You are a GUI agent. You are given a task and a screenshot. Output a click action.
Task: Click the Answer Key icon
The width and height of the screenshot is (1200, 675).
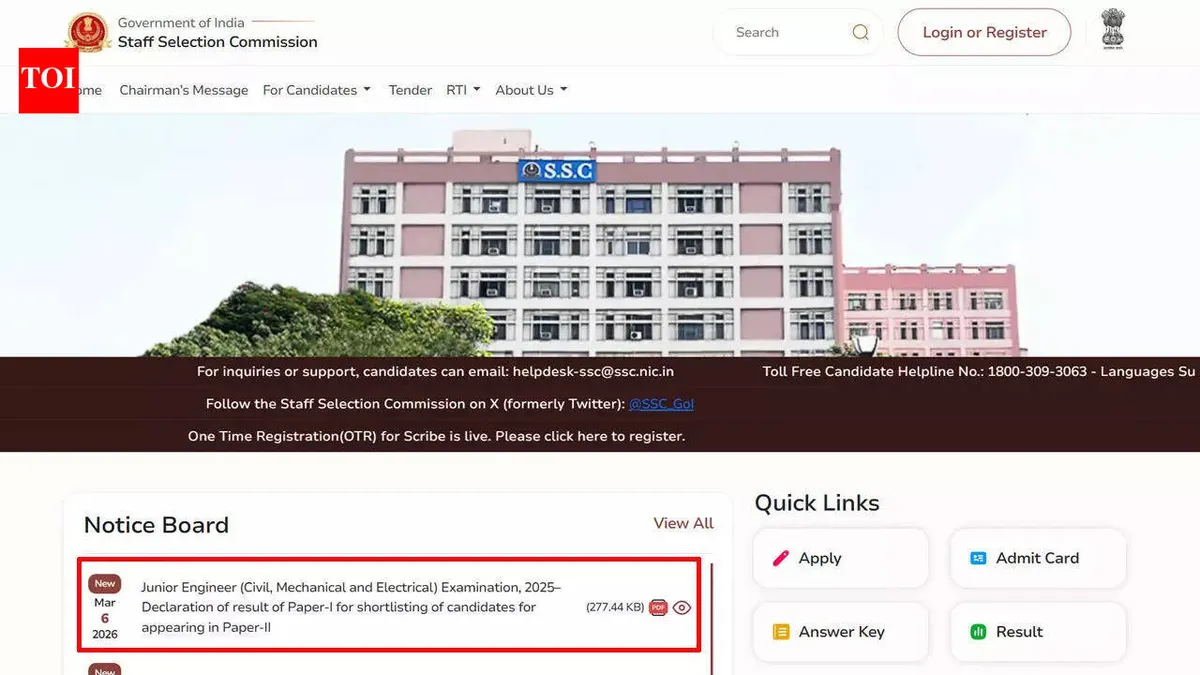point(782,632)
